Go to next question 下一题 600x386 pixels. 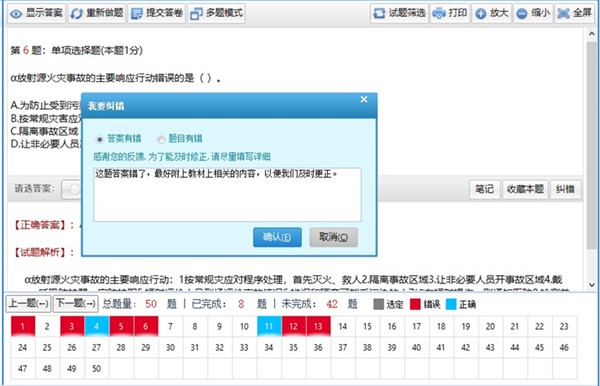click(x=75, y=304)
